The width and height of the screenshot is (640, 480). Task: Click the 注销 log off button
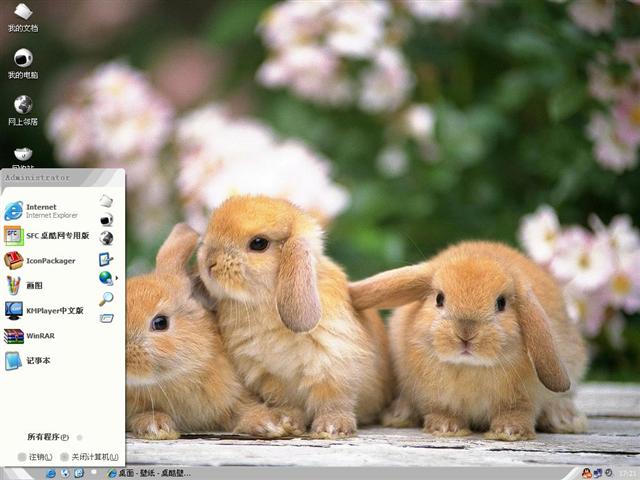35,457
